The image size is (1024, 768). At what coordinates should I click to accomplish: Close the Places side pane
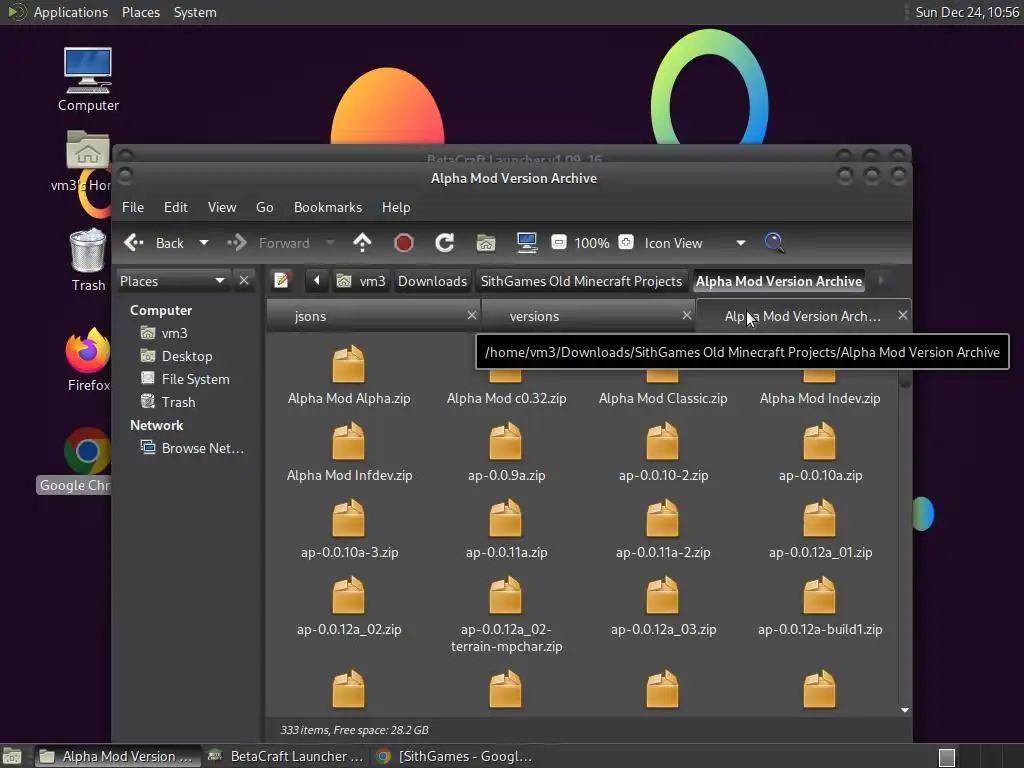point(244,281)
